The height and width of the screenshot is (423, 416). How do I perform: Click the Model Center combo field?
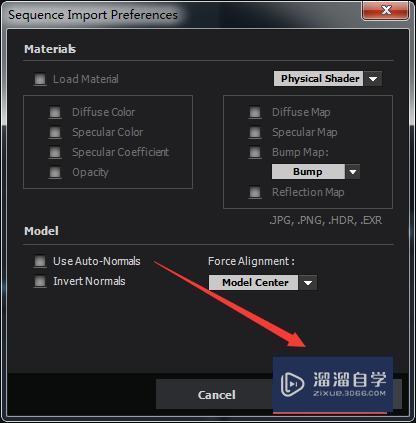coord(253,283)
